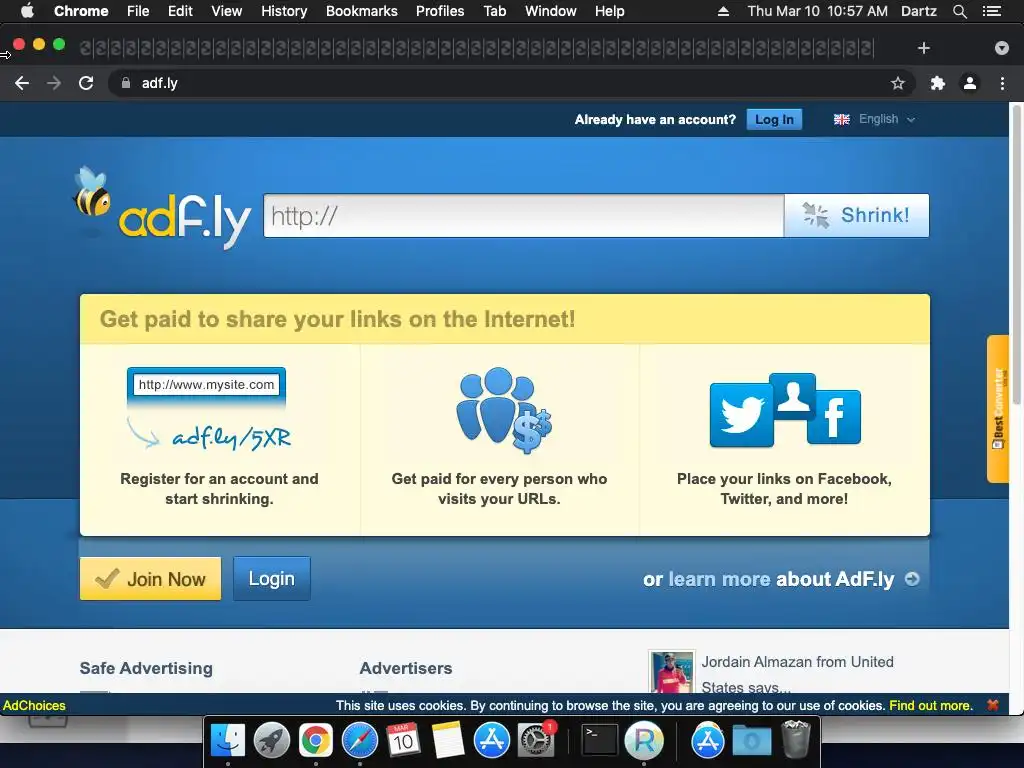Open Terminal icon in dock

click(600, 741)
